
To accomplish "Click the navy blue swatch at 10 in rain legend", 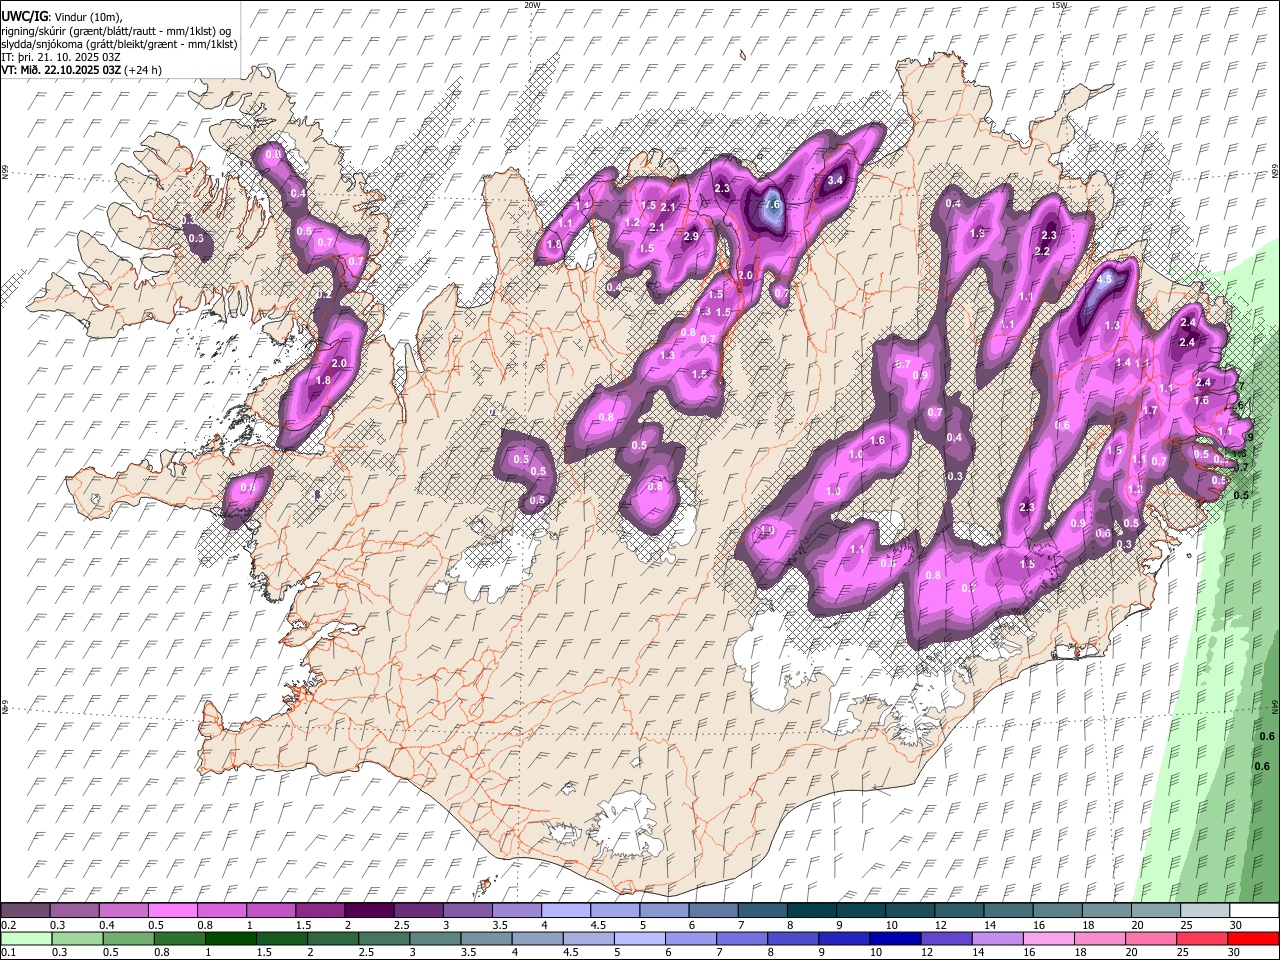I will (x=894, y=938).
